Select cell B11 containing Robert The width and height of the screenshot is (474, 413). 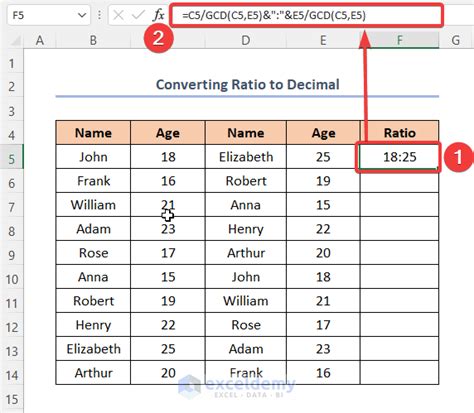pos(93,301)
